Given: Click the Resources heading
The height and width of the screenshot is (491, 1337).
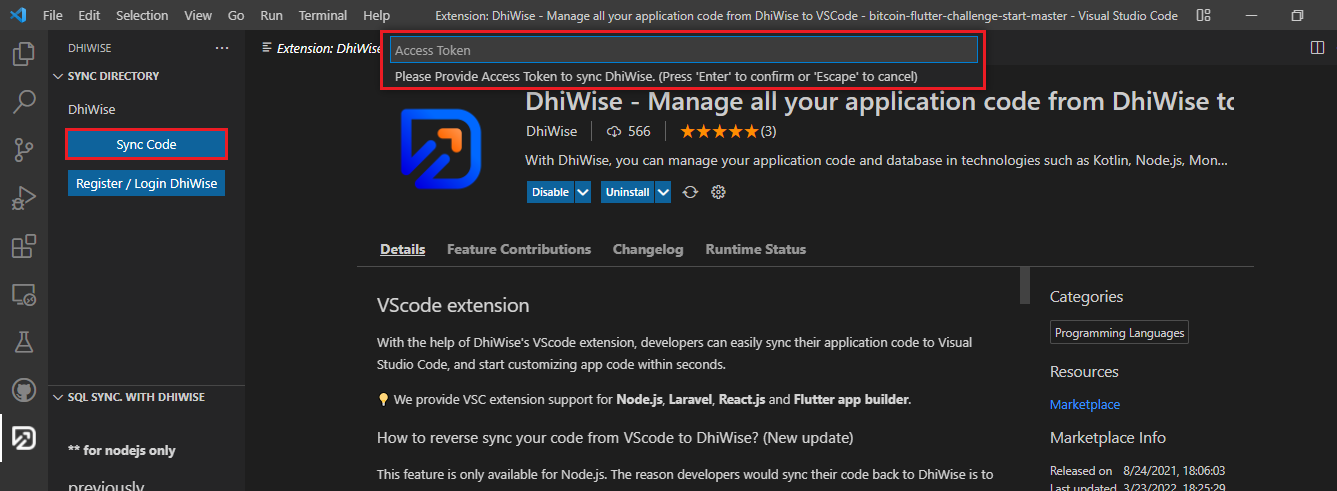Looking at the screenshot, I should 1084,372.
